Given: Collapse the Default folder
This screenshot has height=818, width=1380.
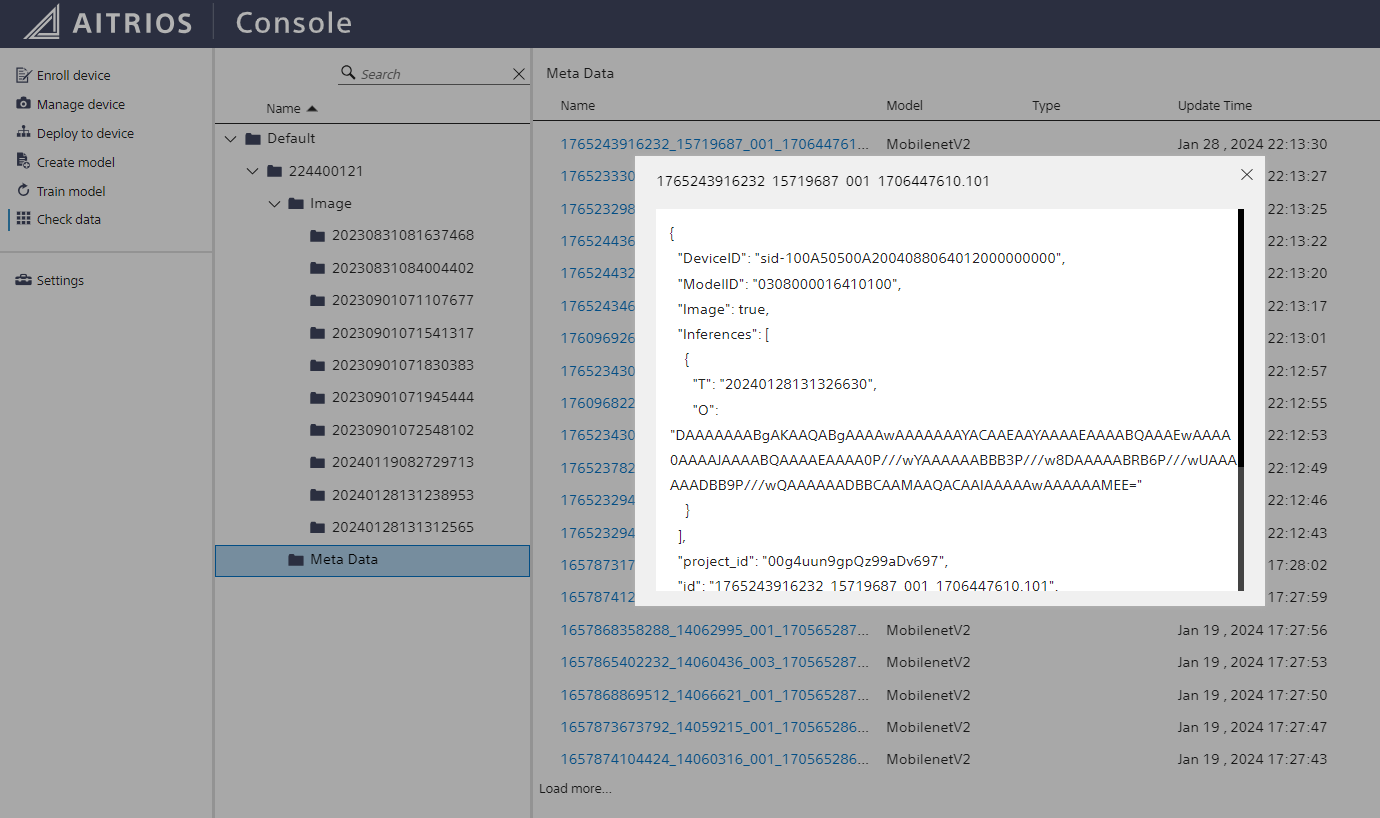Looking at the screenshot, I should point(231,139).
